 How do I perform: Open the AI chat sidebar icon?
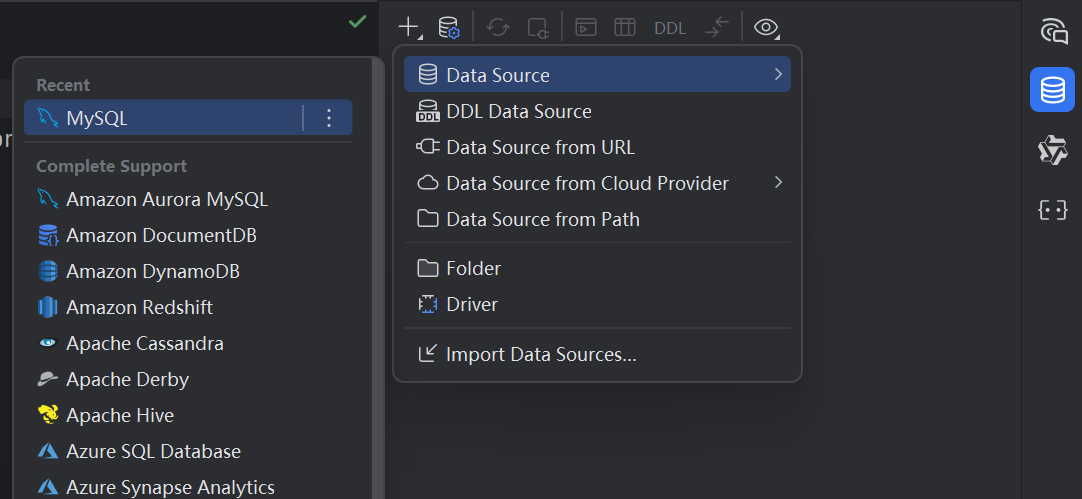1053,31
